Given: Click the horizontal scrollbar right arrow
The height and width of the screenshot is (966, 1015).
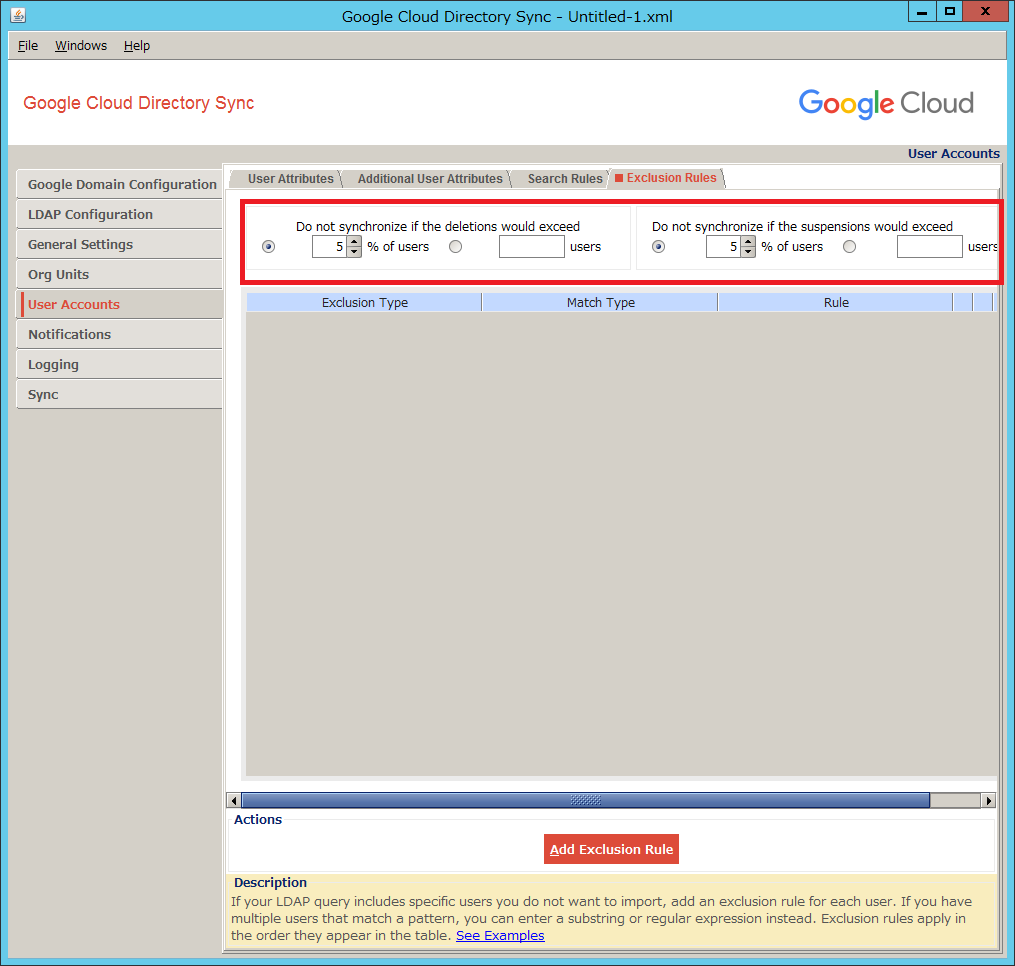Looking at the screenshot, I should [x=988, y=801].
